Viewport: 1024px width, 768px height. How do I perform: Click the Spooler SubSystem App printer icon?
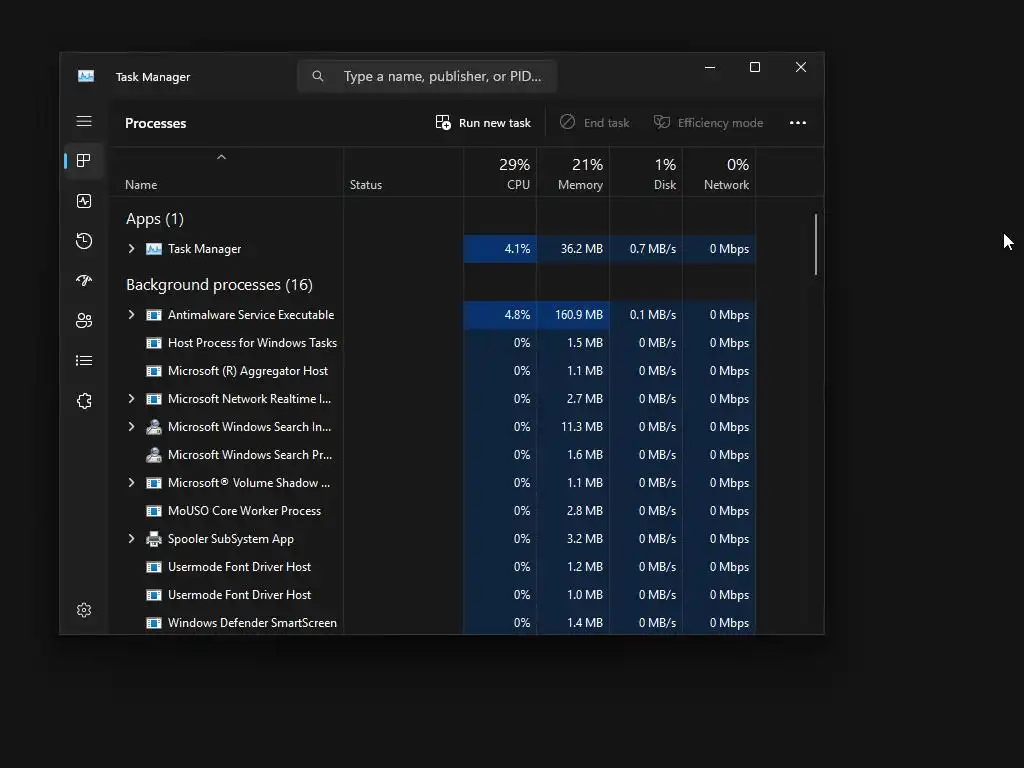(x=153, y=539)
